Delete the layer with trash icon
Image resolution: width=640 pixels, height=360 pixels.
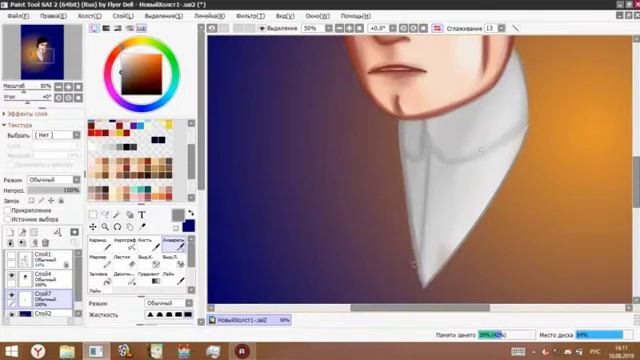[45, 243]
